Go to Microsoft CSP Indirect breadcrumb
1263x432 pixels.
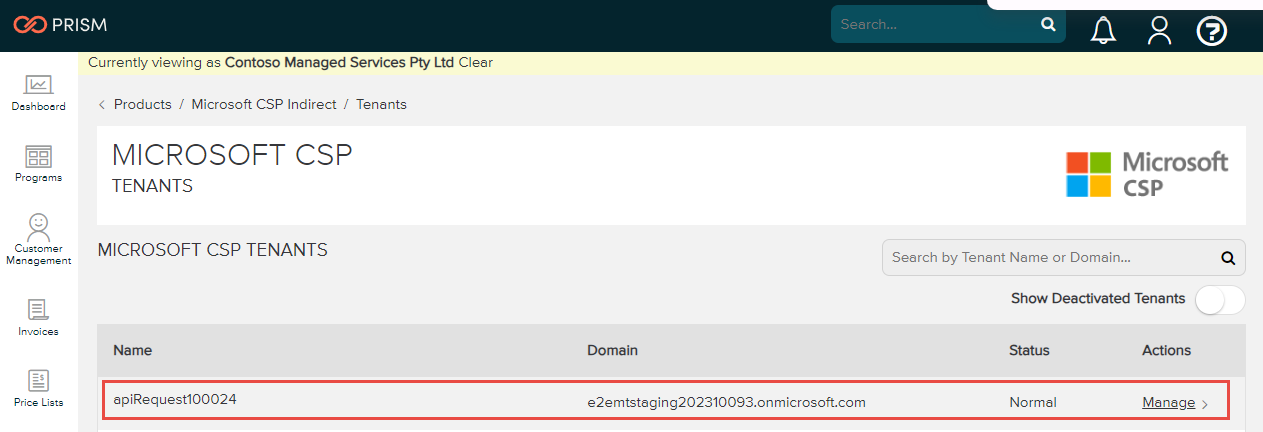point(264,104)
